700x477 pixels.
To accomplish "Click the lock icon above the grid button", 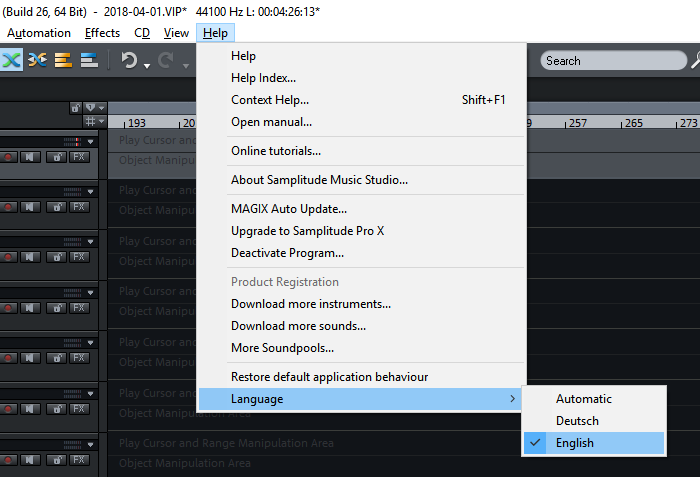I will [76, 107].
